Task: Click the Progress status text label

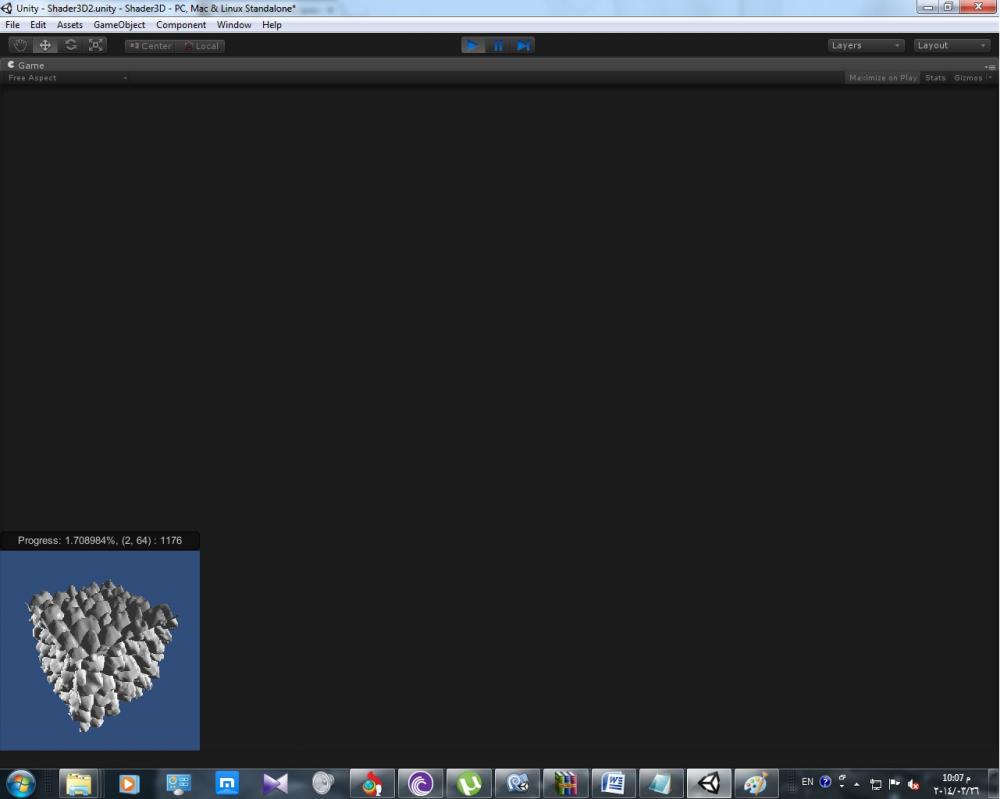Action: pos(99,540)
